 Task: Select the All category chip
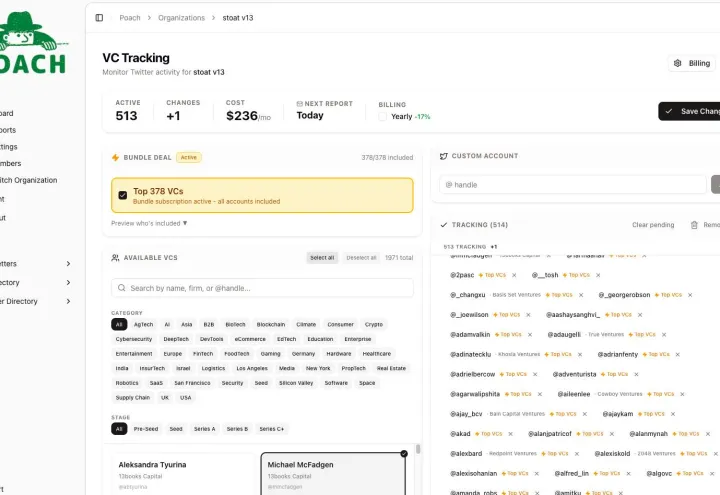(x=119, y=324)
